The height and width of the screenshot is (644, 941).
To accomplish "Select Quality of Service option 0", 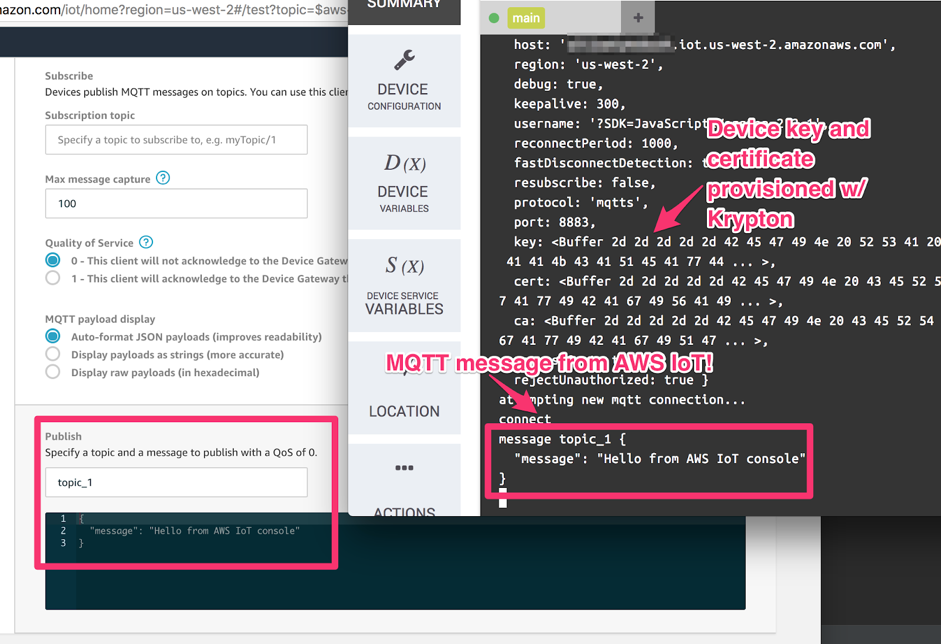I will pyautogui.click(x=53, y=261).
